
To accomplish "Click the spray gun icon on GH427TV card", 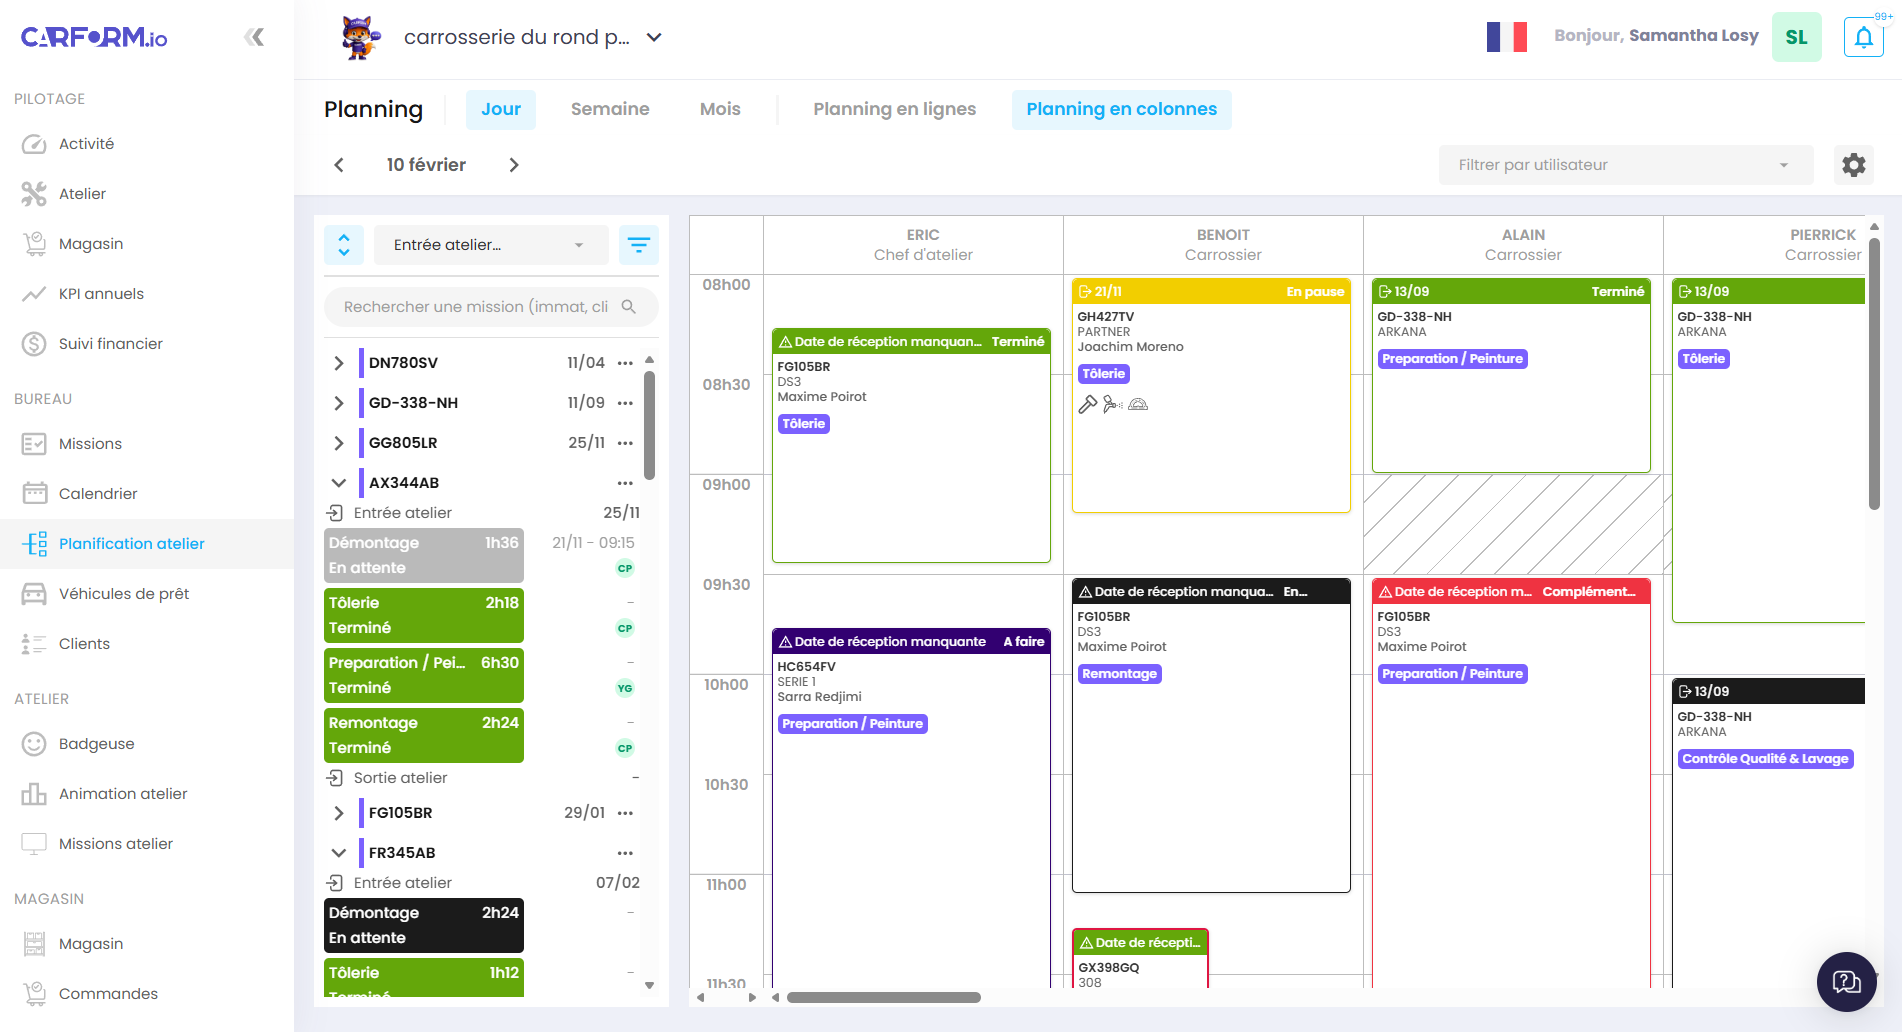I will (1113, 404).
